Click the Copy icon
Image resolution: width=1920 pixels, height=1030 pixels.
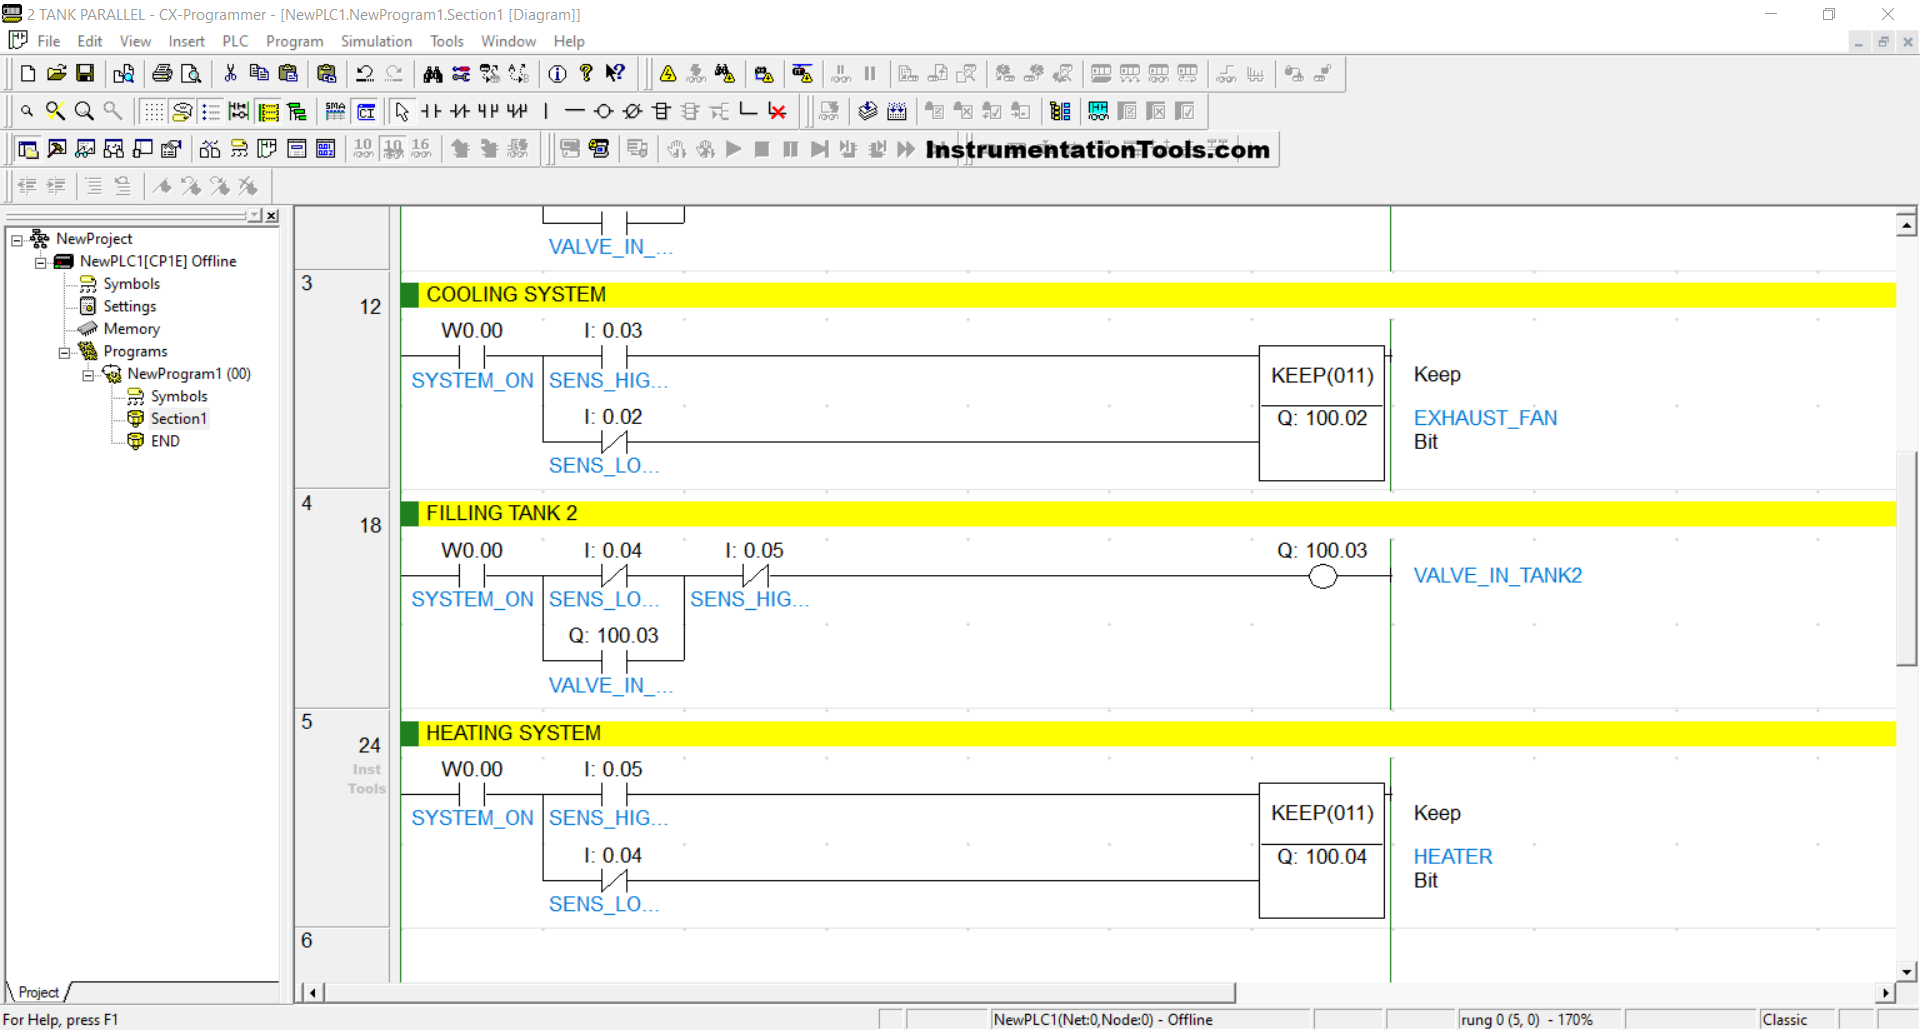pyautogui.click(x=259, y=73)
